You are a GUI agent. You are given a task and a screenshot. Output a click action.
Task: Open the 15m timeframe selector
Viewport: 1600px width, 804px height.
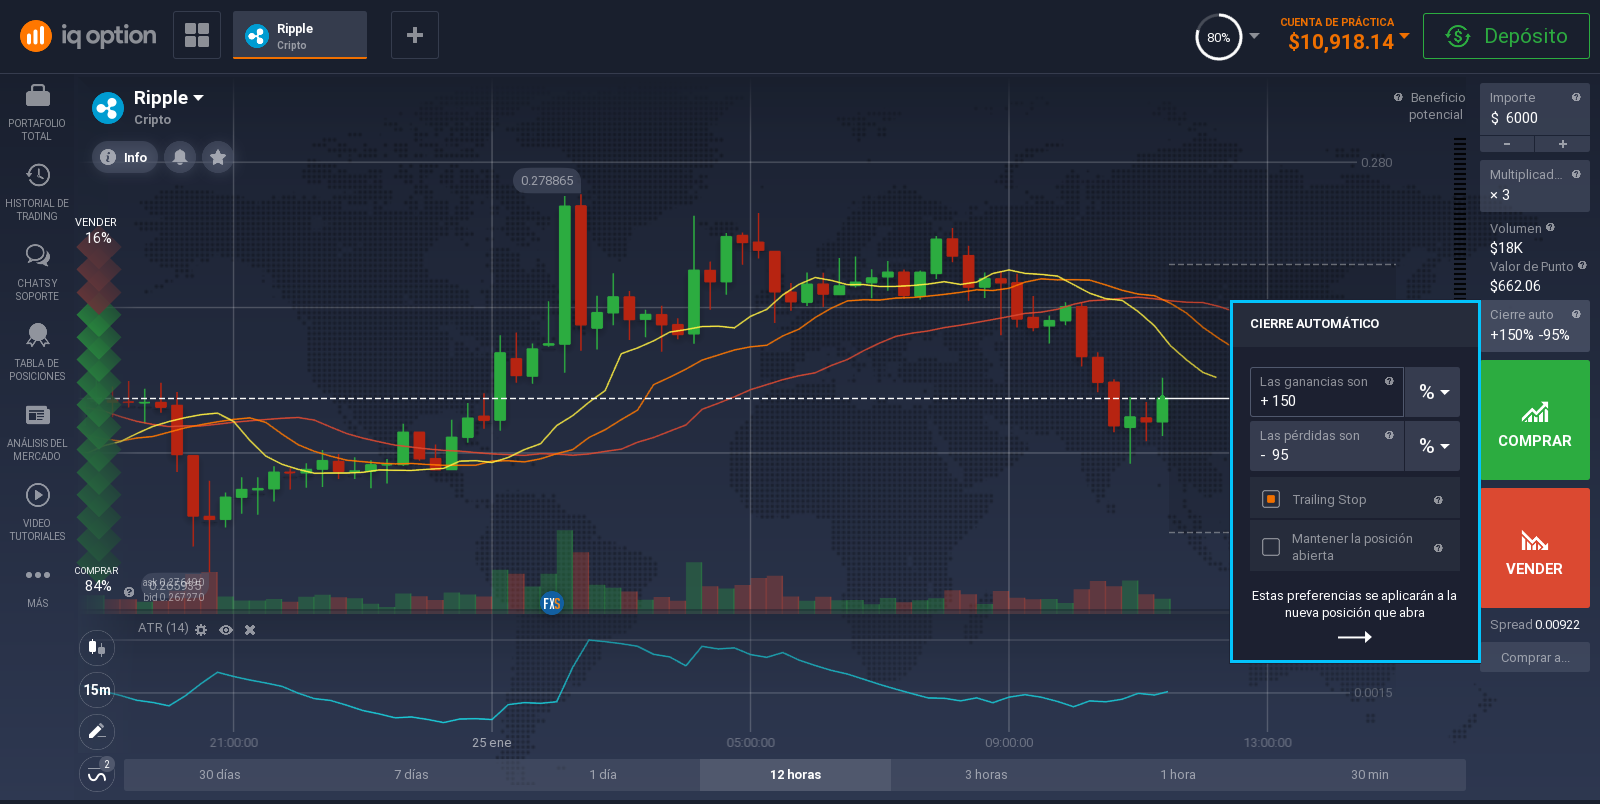pos(97,690)
